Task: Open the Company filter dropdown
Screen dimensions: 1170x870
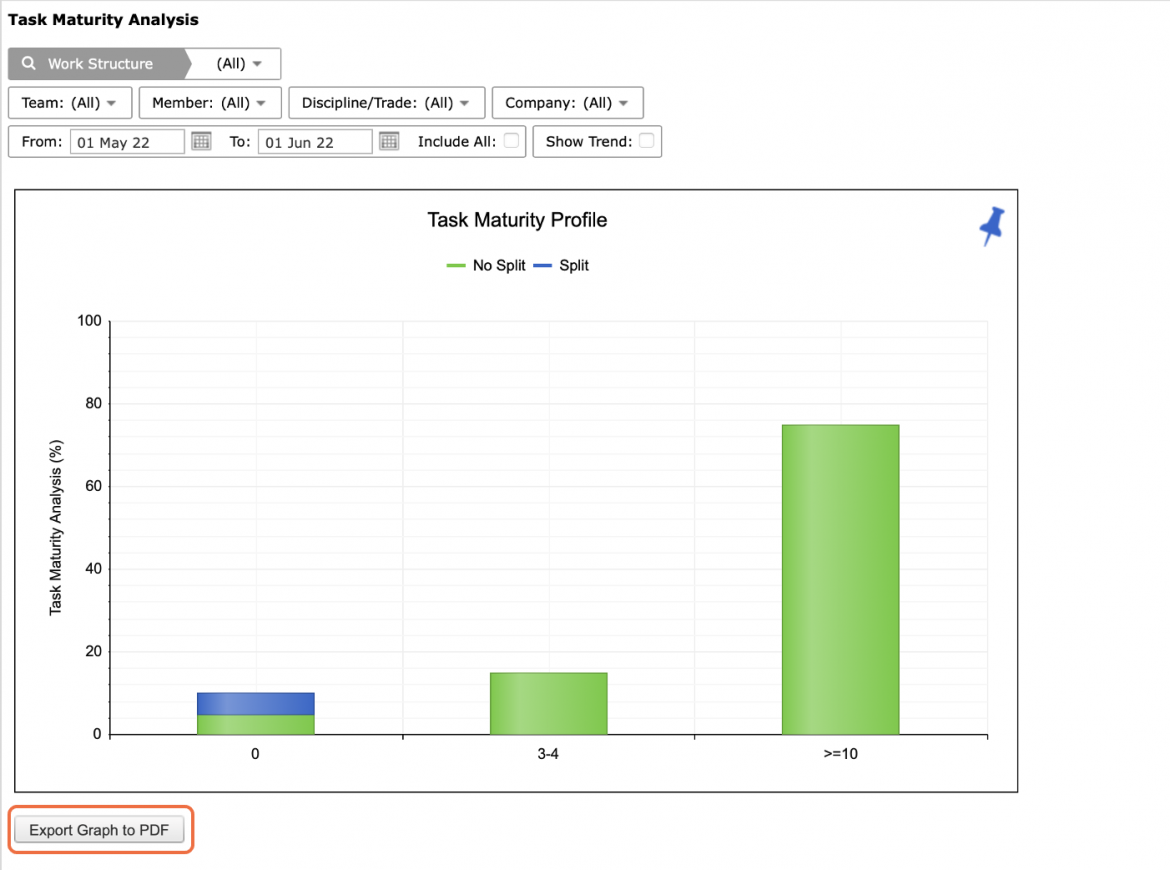Action: (568, 103)
